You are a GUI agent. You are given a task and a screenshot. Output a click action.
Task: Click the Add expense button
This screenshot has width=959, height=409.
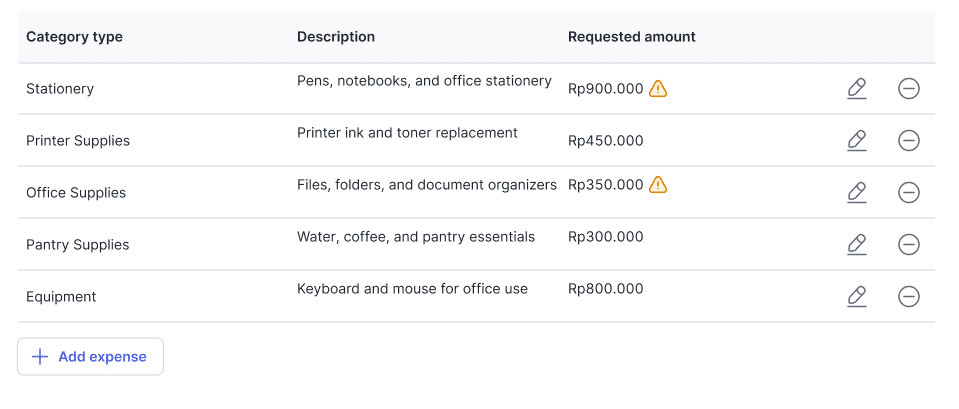tap(90, 357)
